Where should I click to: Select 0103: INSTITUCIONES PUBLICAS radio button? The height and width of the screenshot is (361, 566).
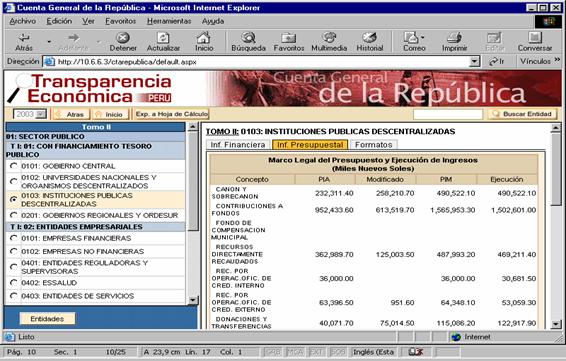pyautogui.click(x=14, y=200)
